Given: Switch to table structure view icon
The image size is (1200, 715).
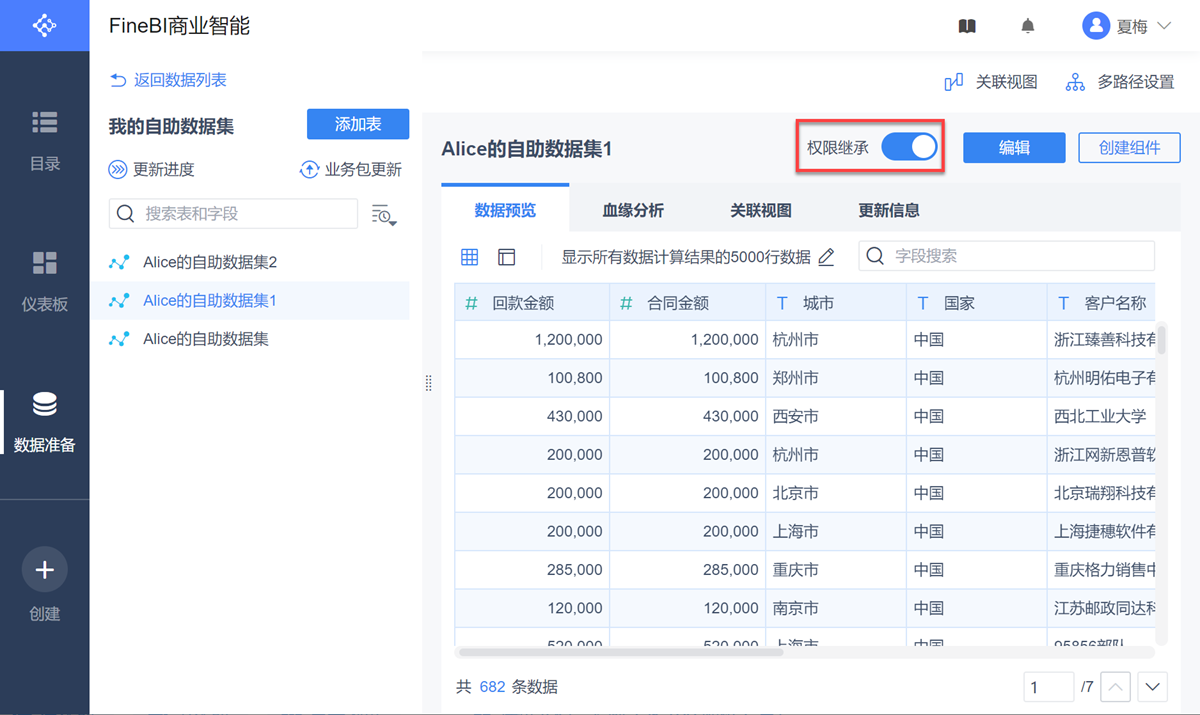Looking at the screenshot, I should click(x=507, y=257).
